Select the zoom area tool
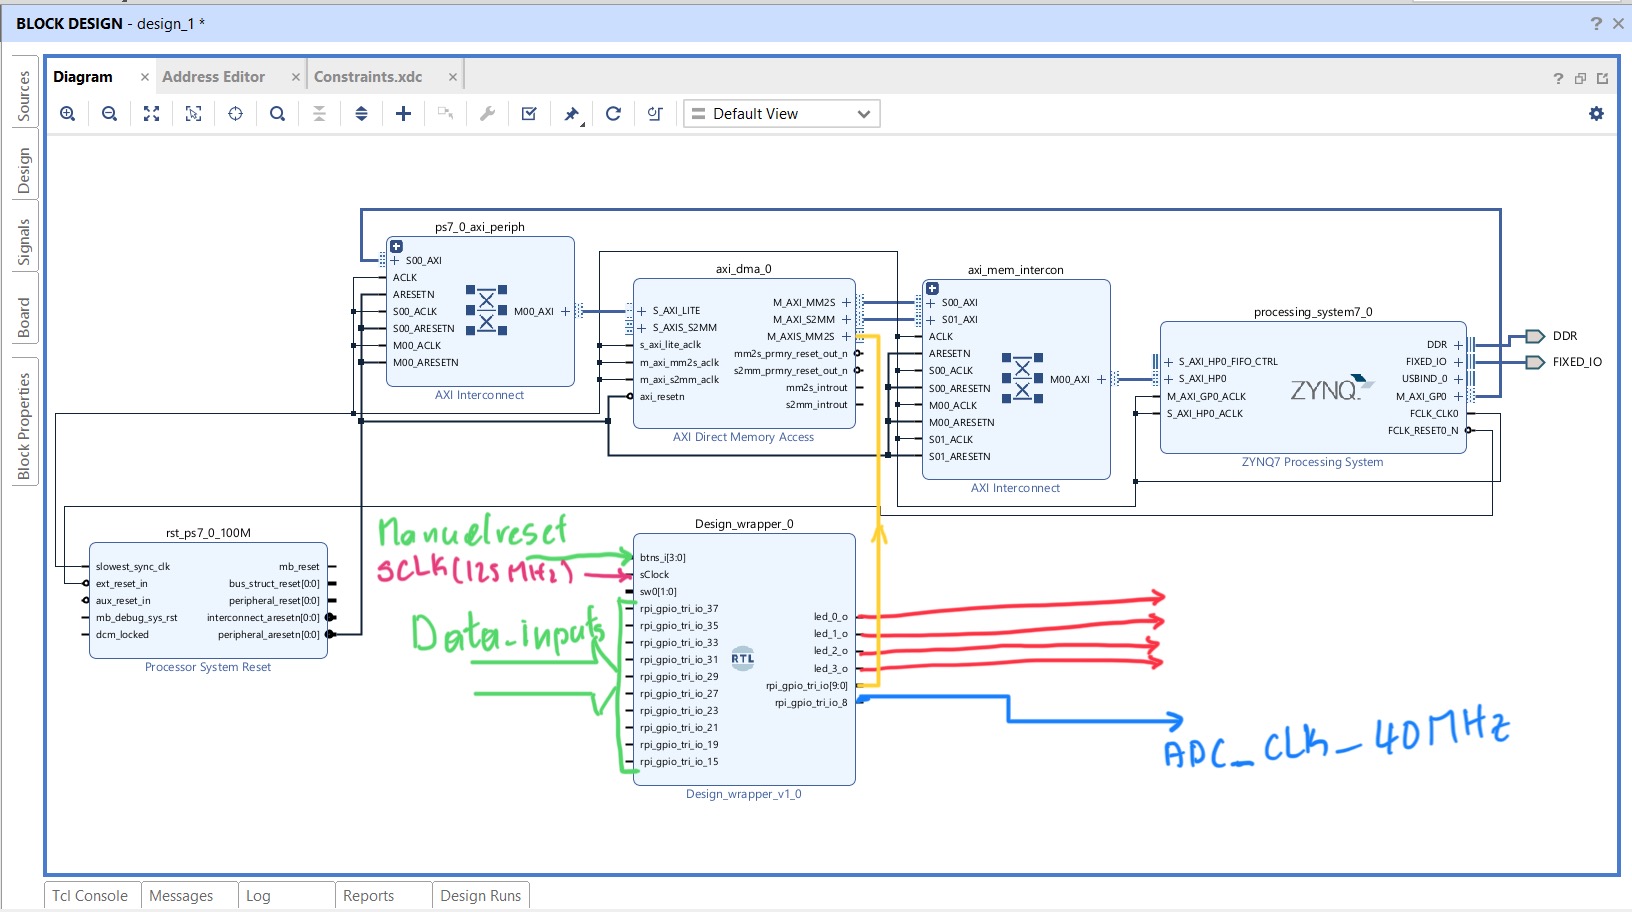Viewport: 1632px width, 912px height. [x=193, y=114]
